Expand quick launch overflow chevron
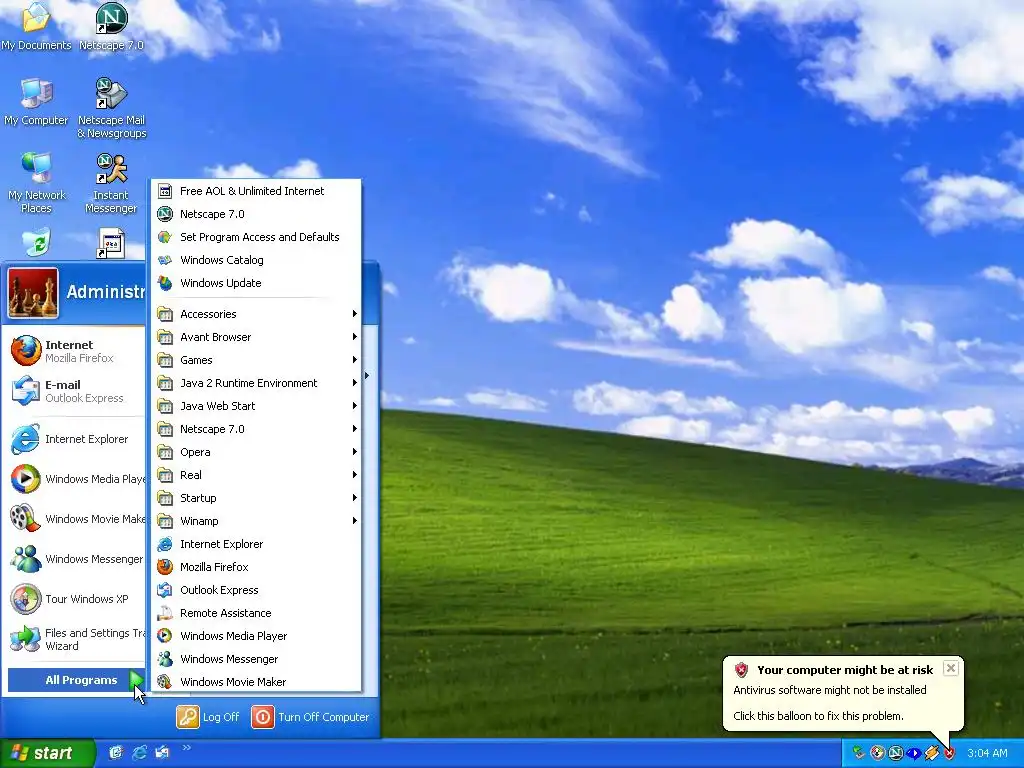 186,748
